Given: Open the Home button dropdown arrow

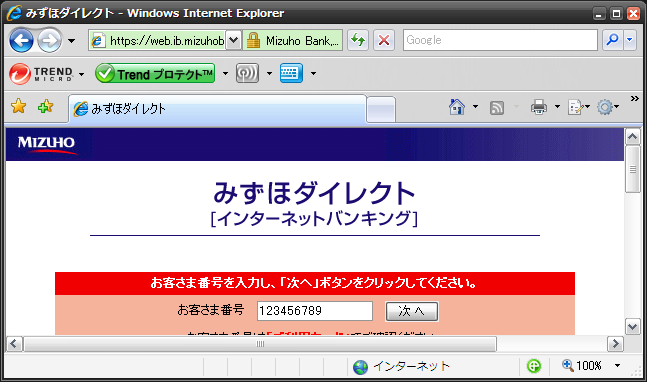Looking at the screenshot, I should click(475, 107).
